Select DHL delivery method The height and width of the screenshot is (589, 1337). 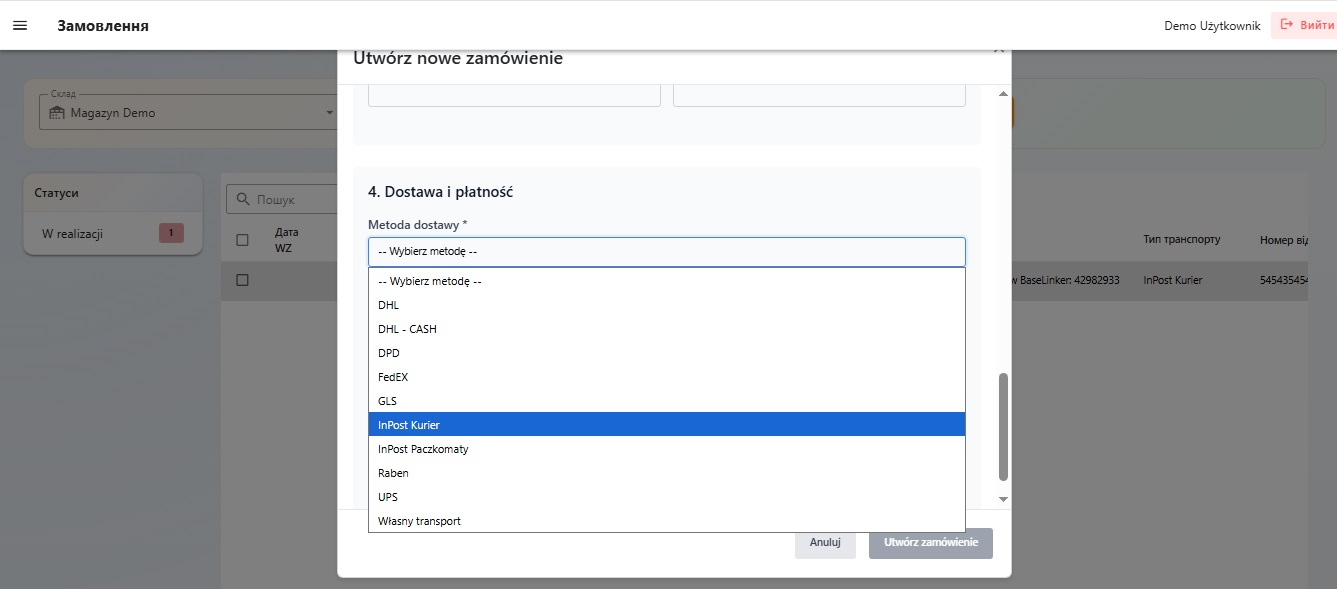pyautogui.click(x=667, y=305)
